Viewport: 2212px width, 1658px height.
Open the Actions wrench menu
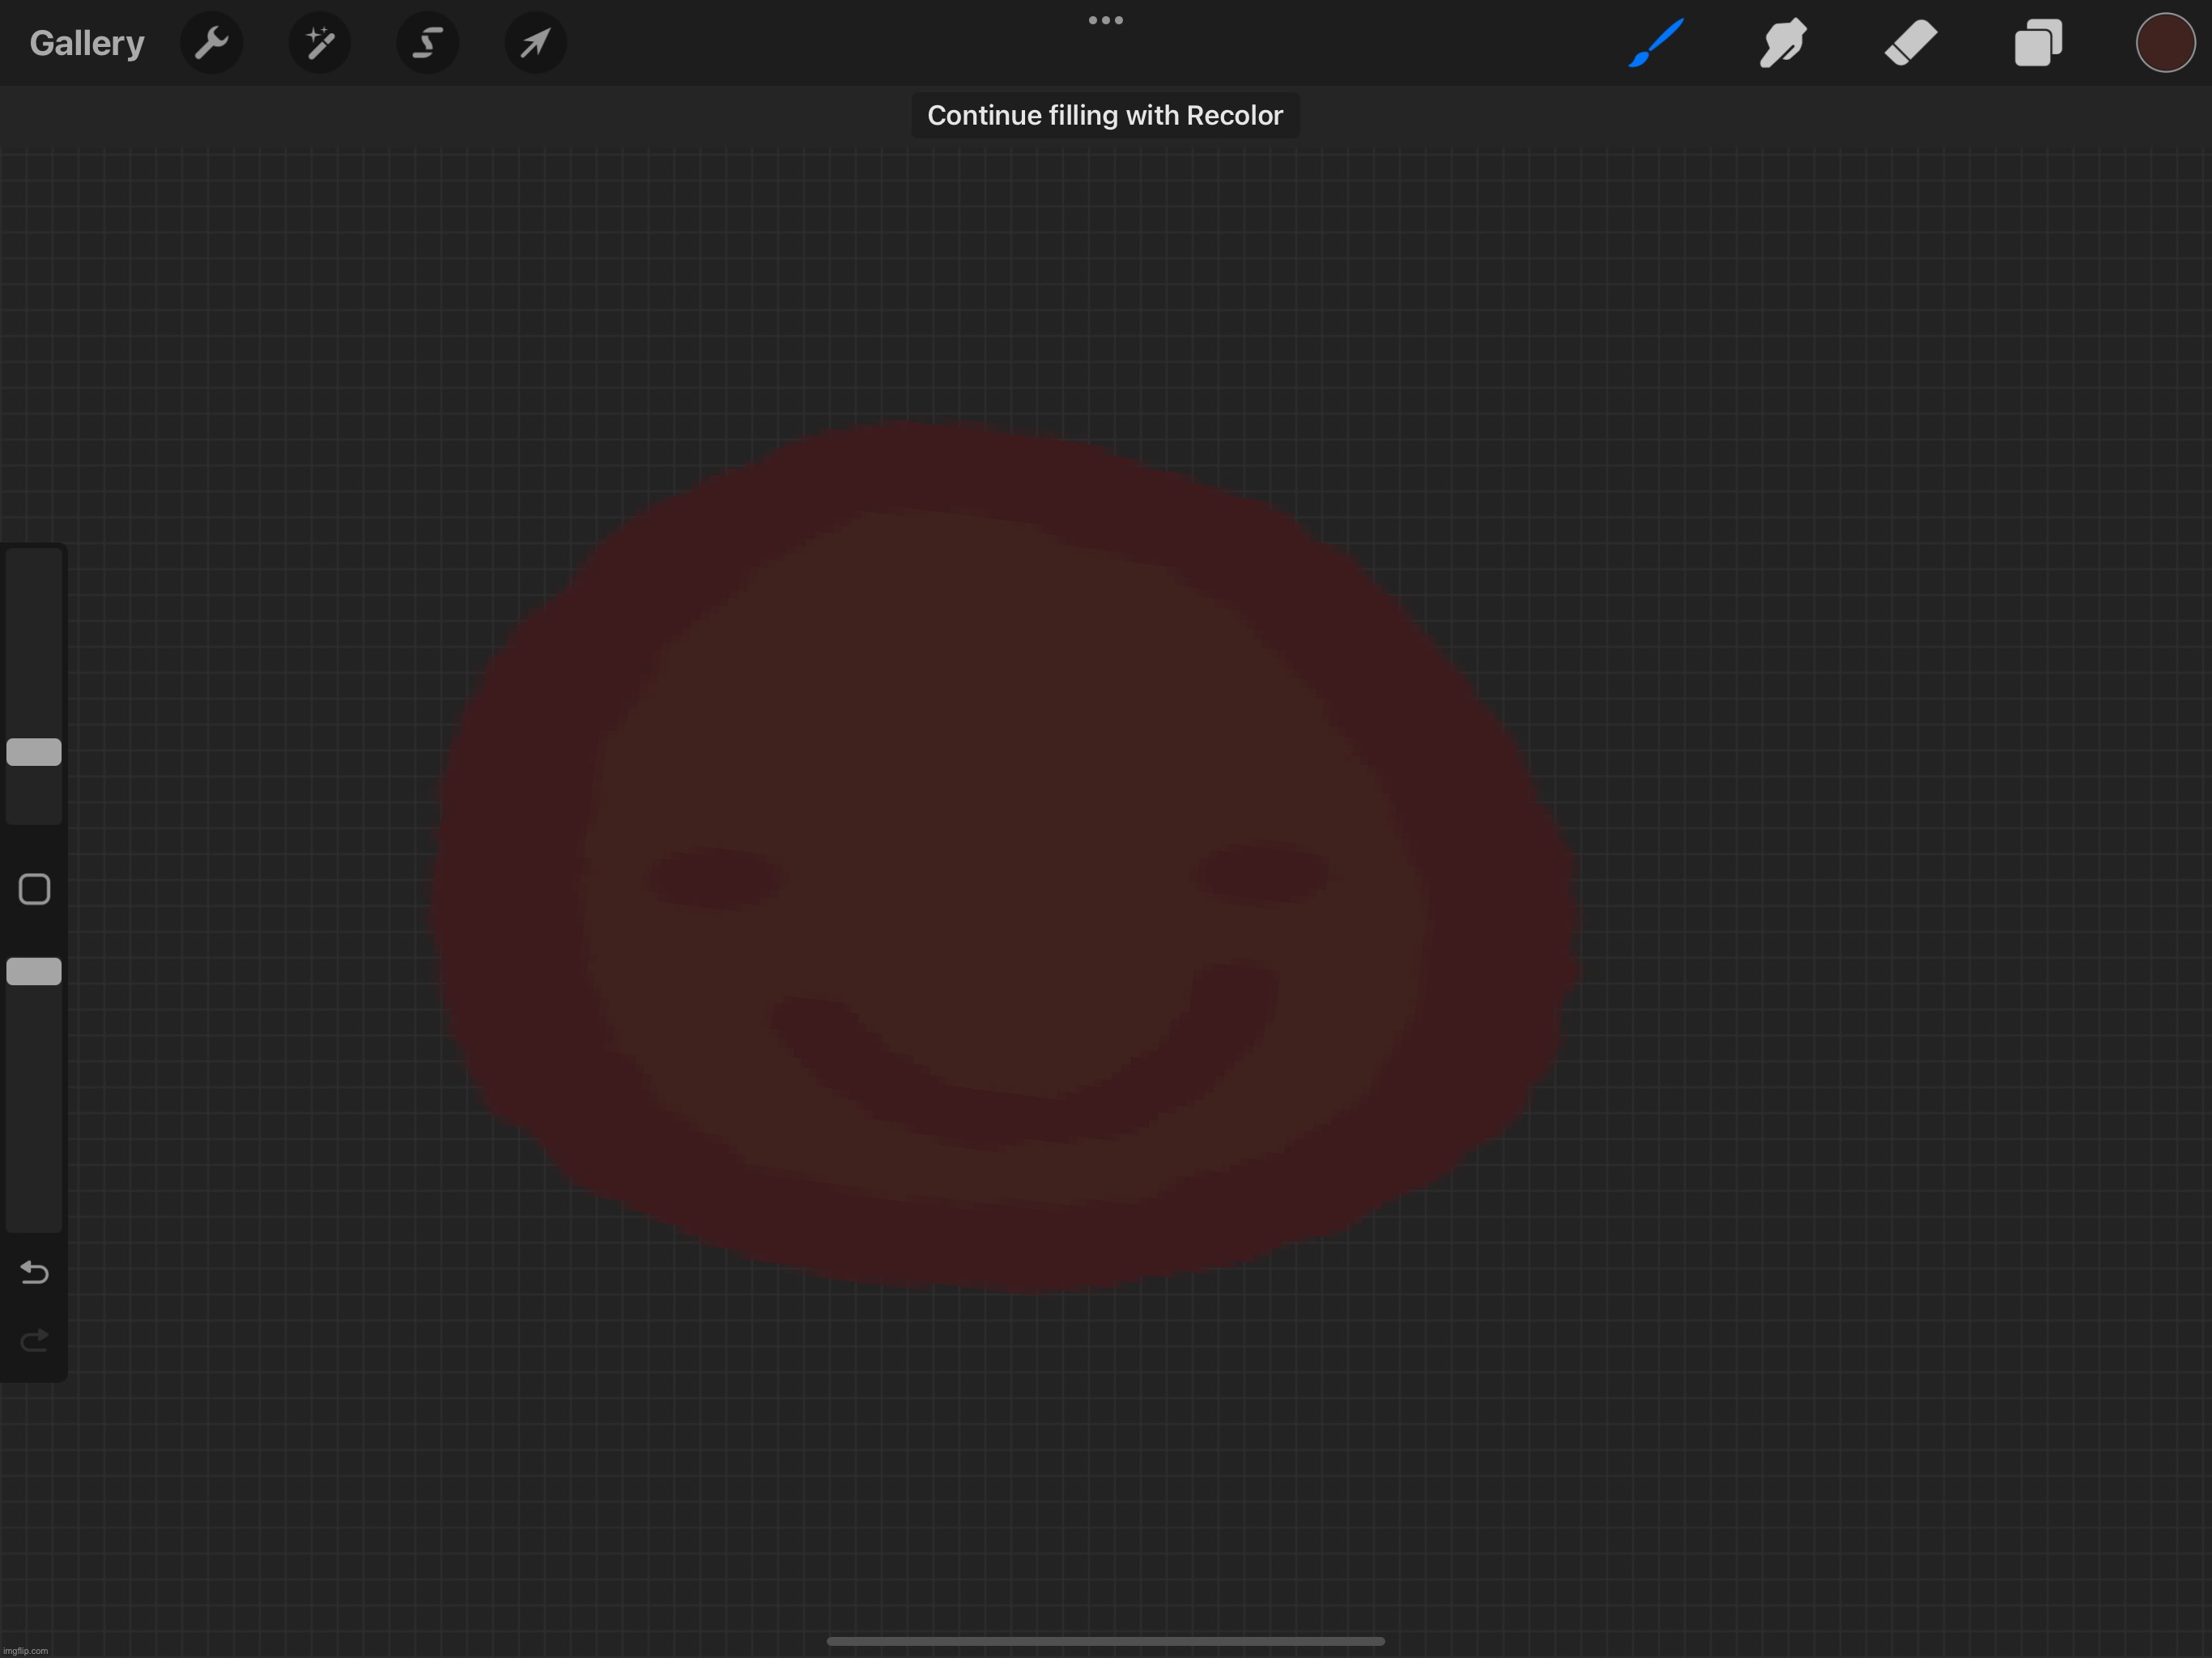211,43
